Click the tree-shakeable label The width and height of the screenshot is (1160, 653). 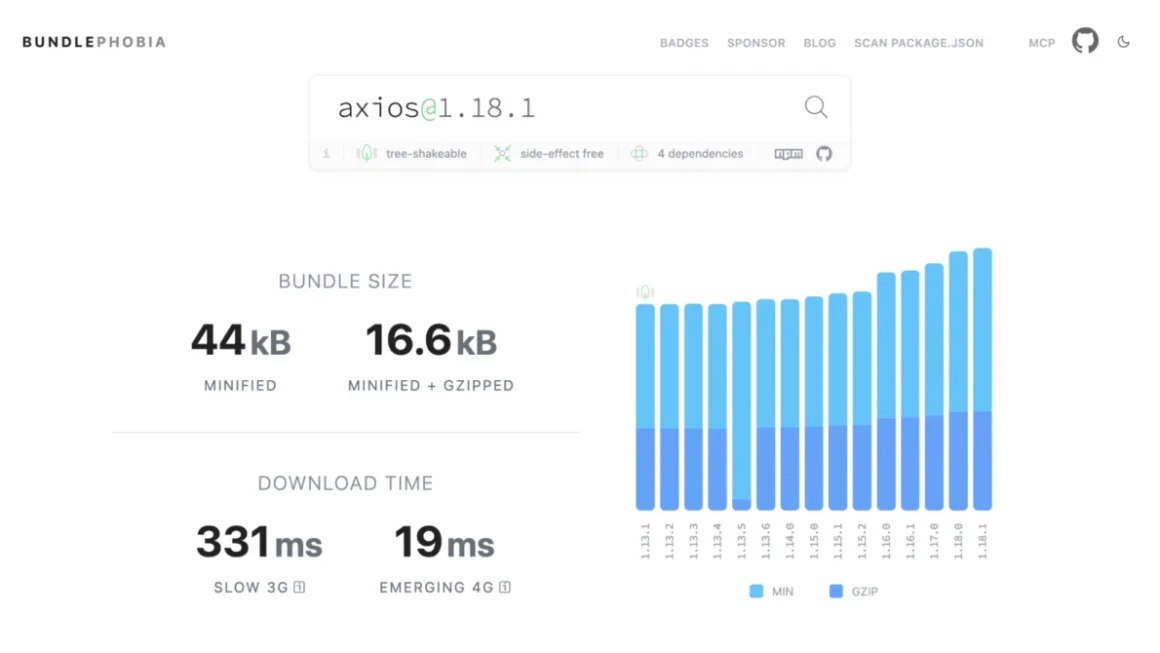[x=426, y=154]
